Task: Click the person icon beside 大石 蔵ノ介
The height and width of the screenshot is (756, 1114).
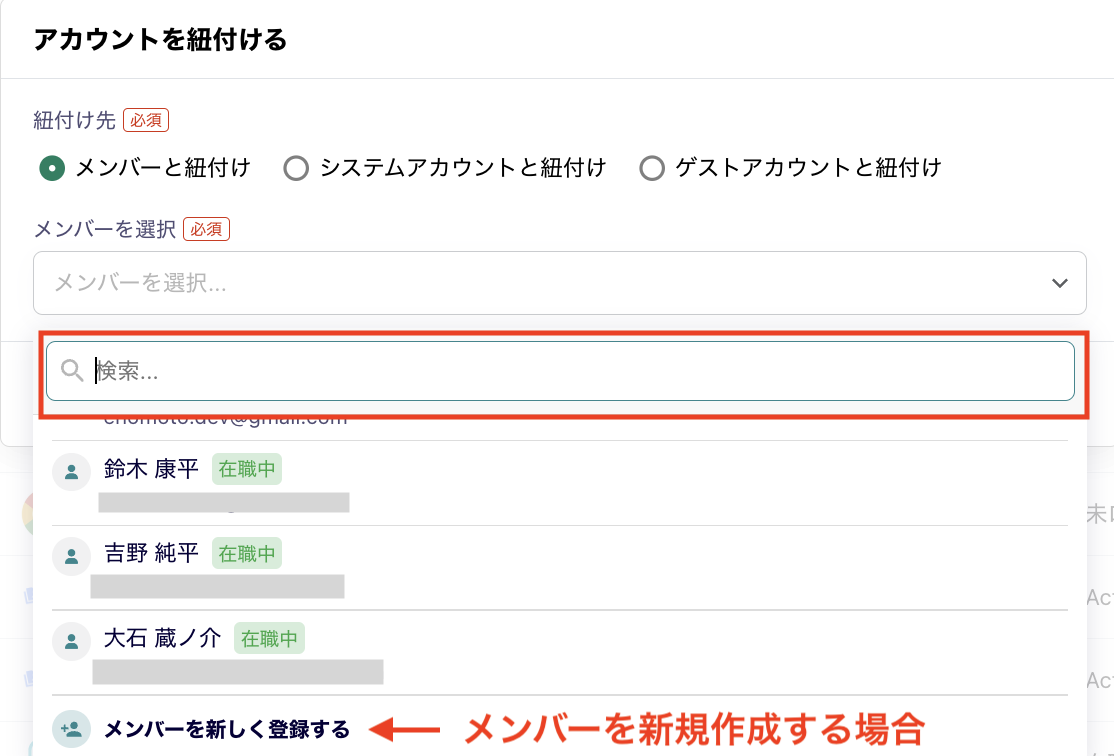Action: tap(70, 640)
